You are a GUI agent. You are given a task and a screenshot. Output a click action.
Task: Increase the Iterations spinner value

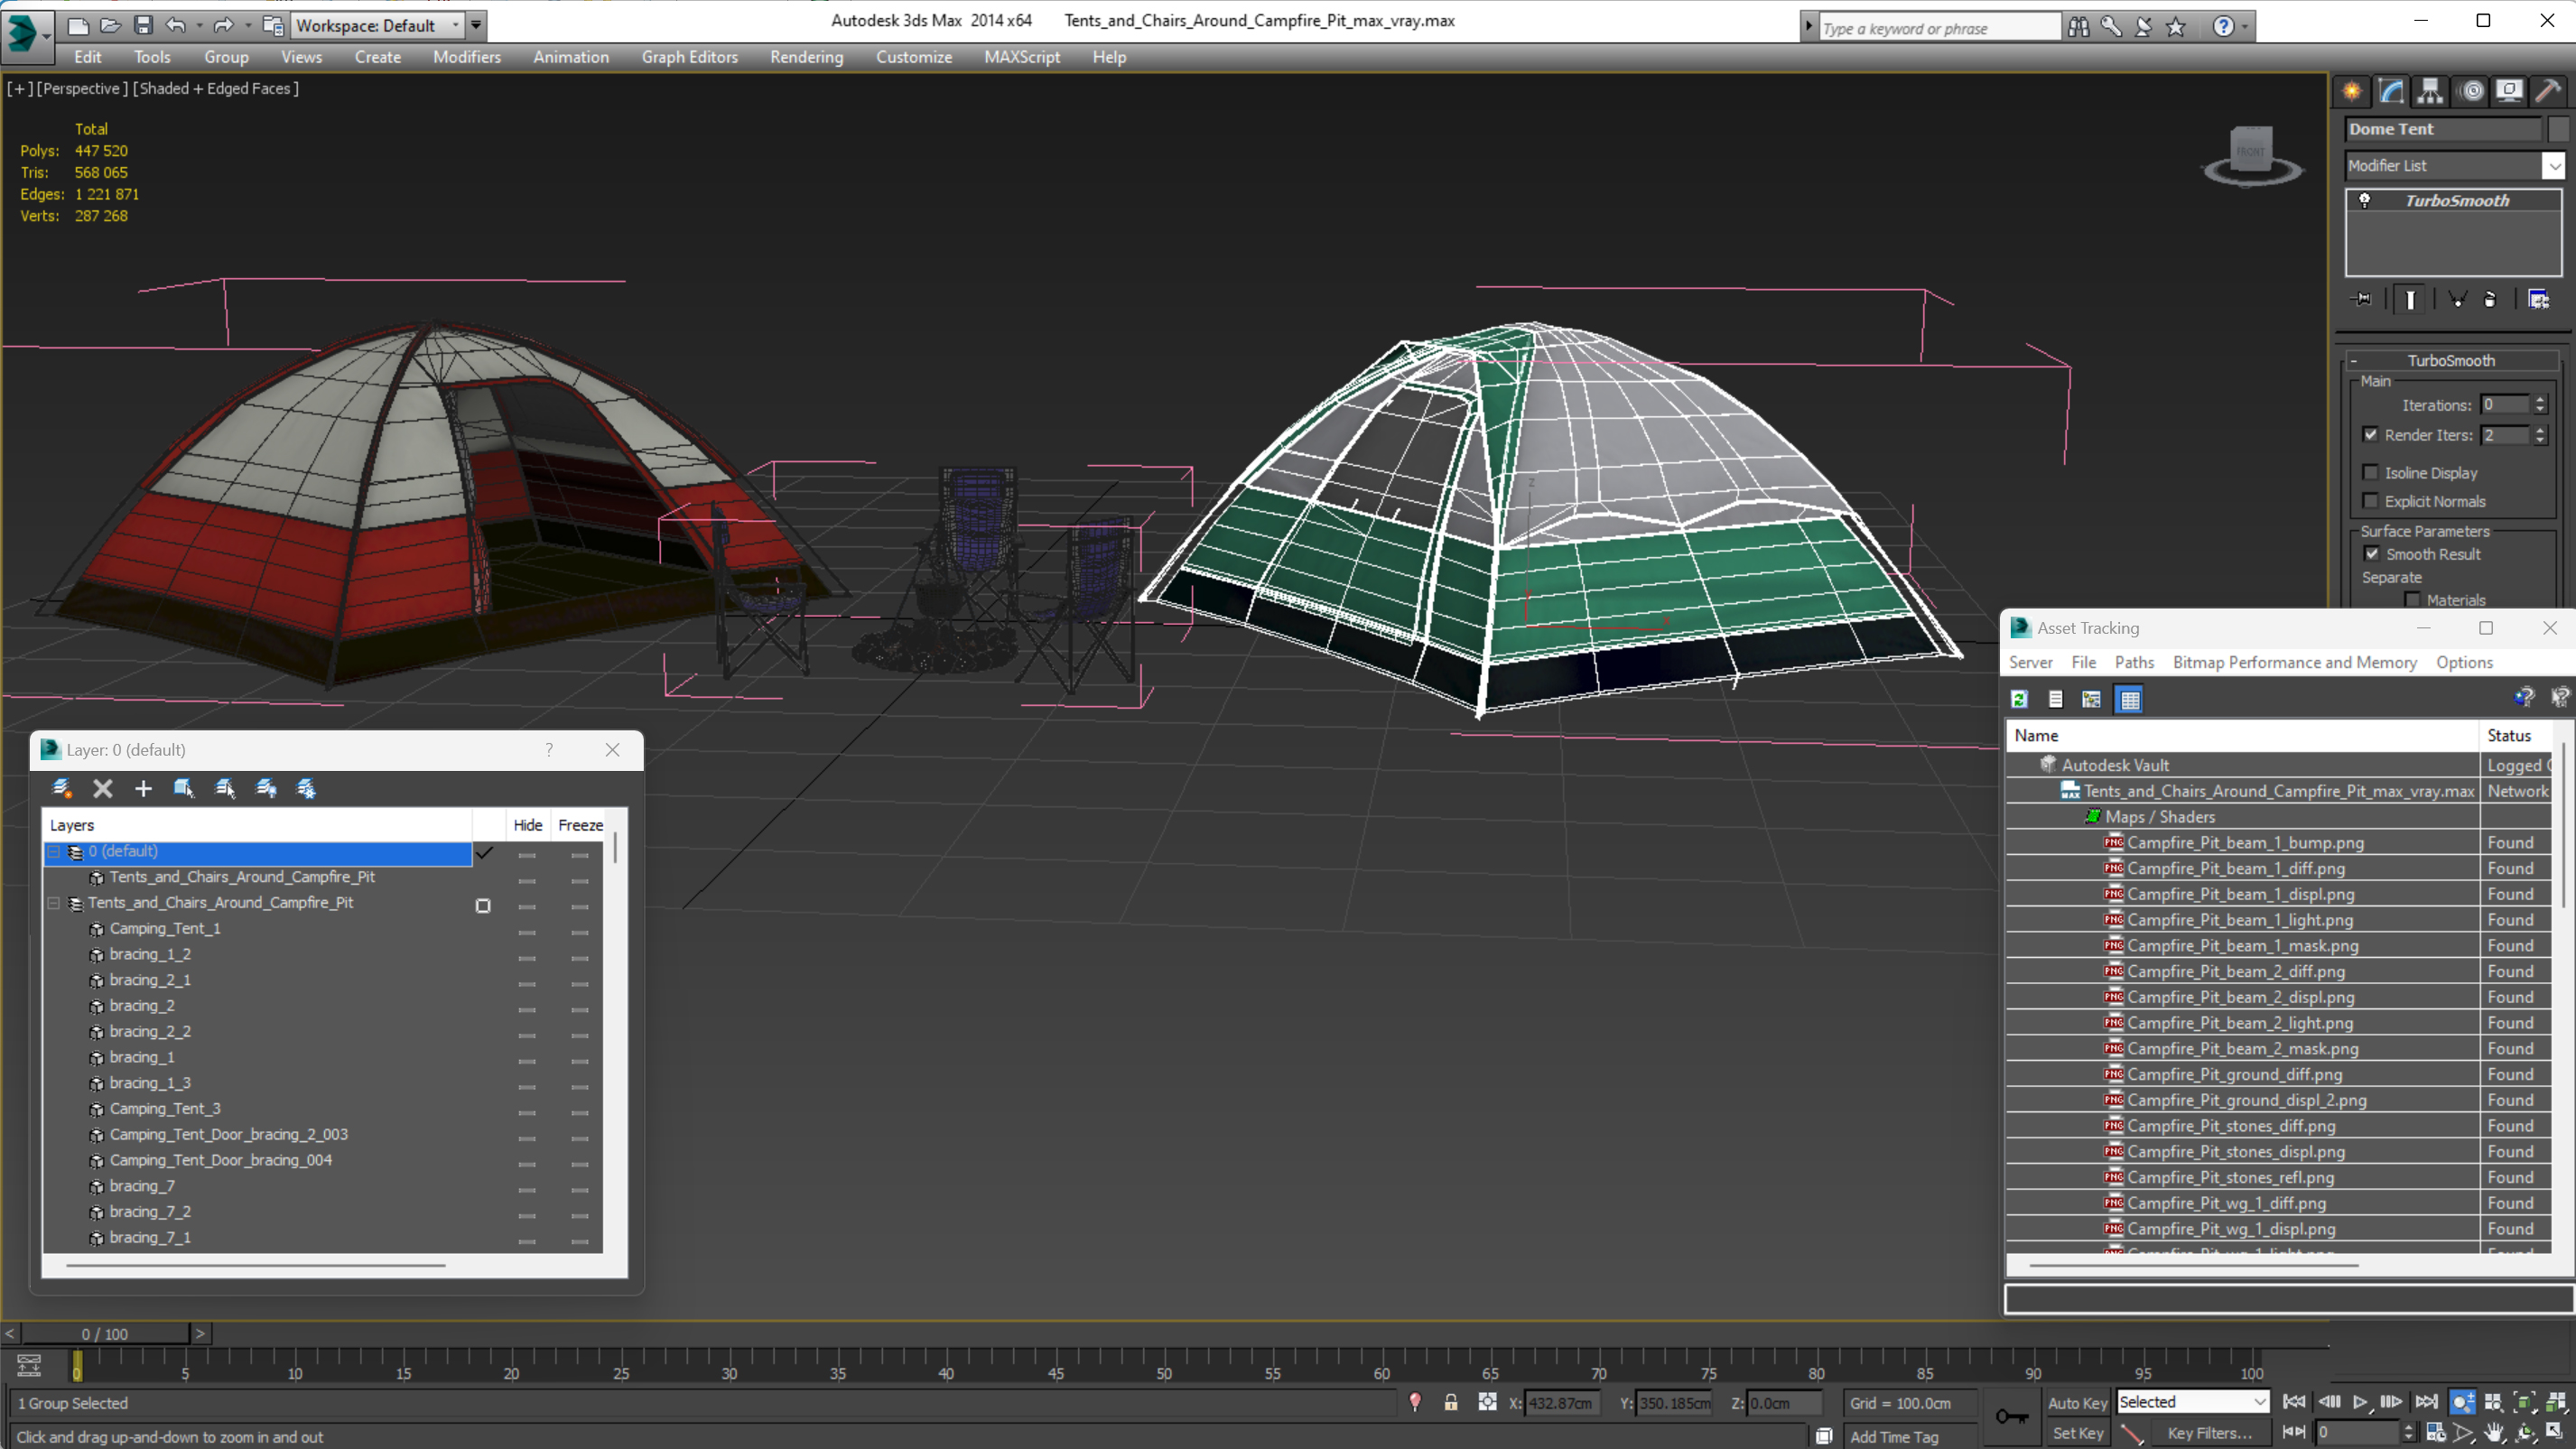[x=2539, y=399]
